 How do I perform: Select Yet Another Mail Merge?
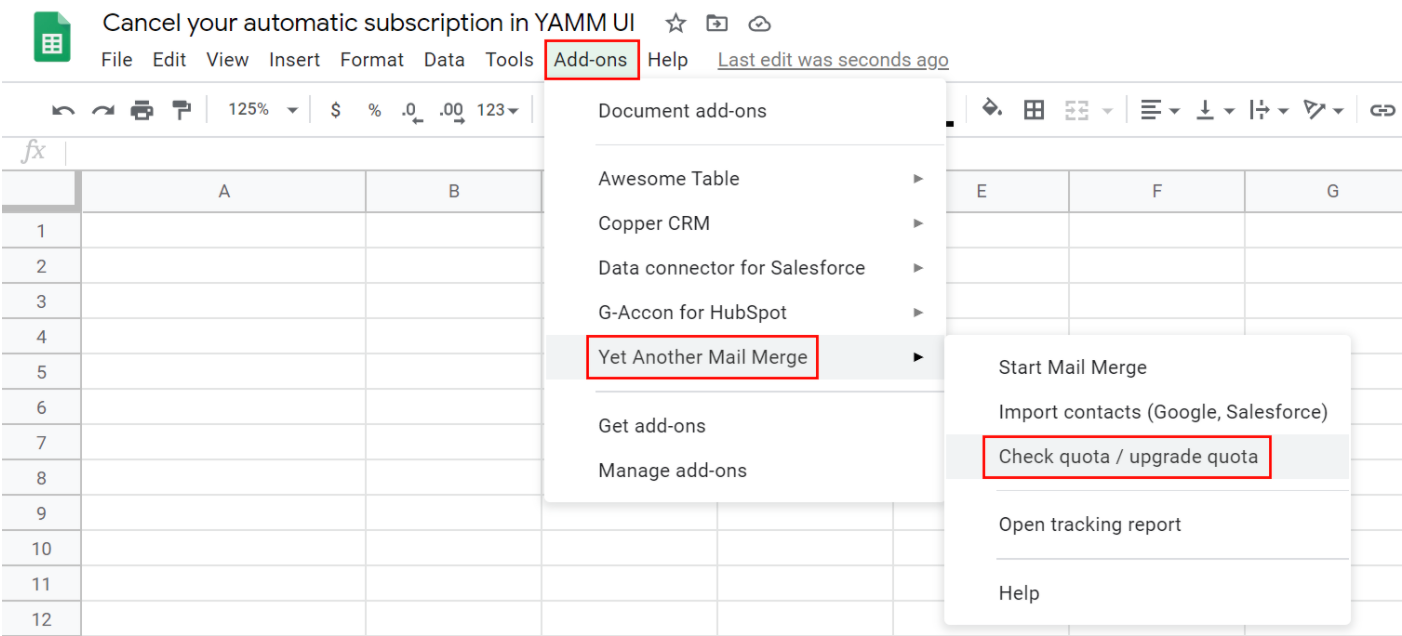tap(745, 357)
